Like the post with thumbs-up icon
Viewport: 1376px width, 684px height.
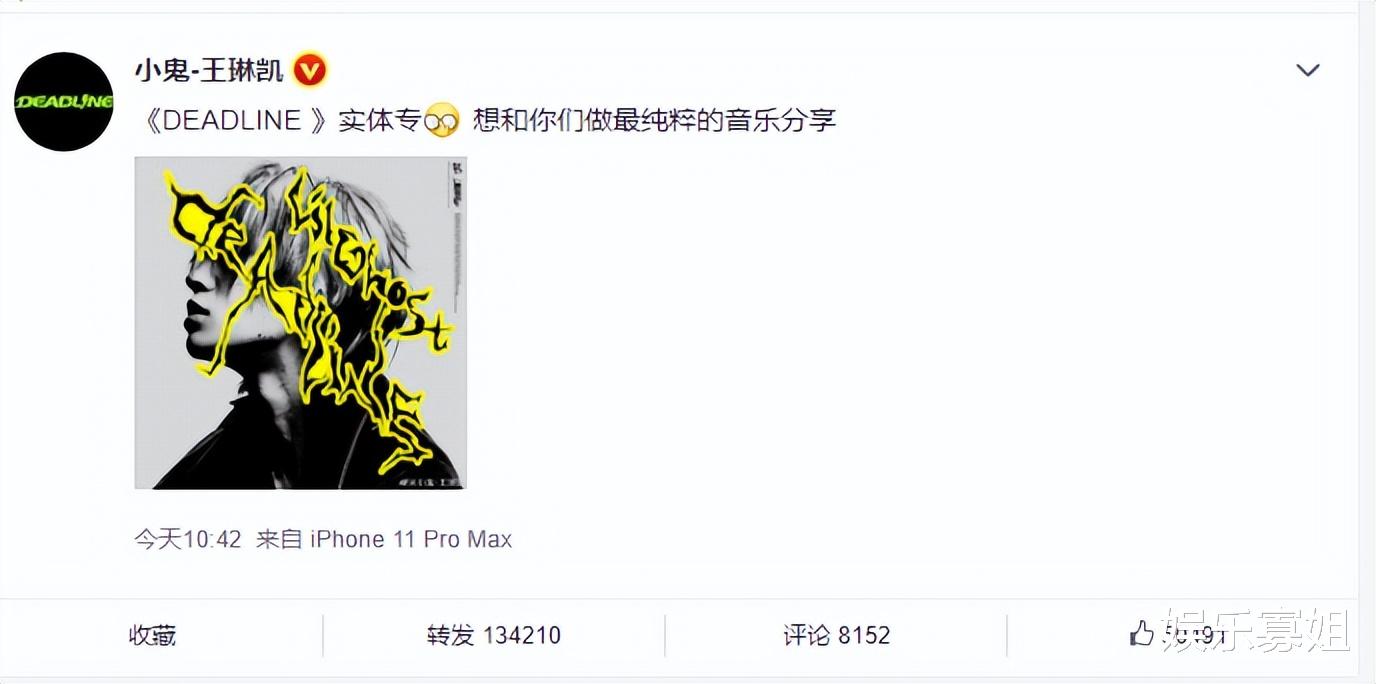pyautogui.click(x=1141, y=633)
